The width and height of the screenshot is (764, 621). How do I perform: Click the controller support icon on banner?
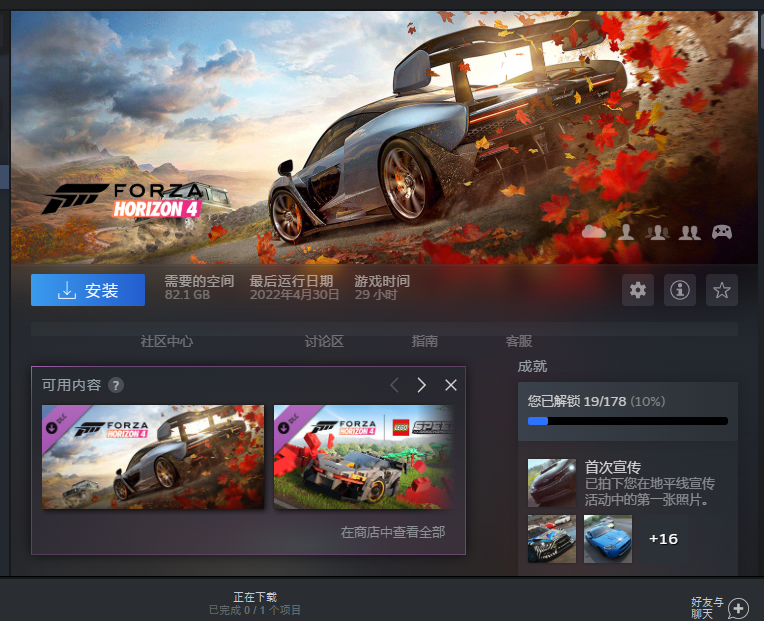pos(722,232)
